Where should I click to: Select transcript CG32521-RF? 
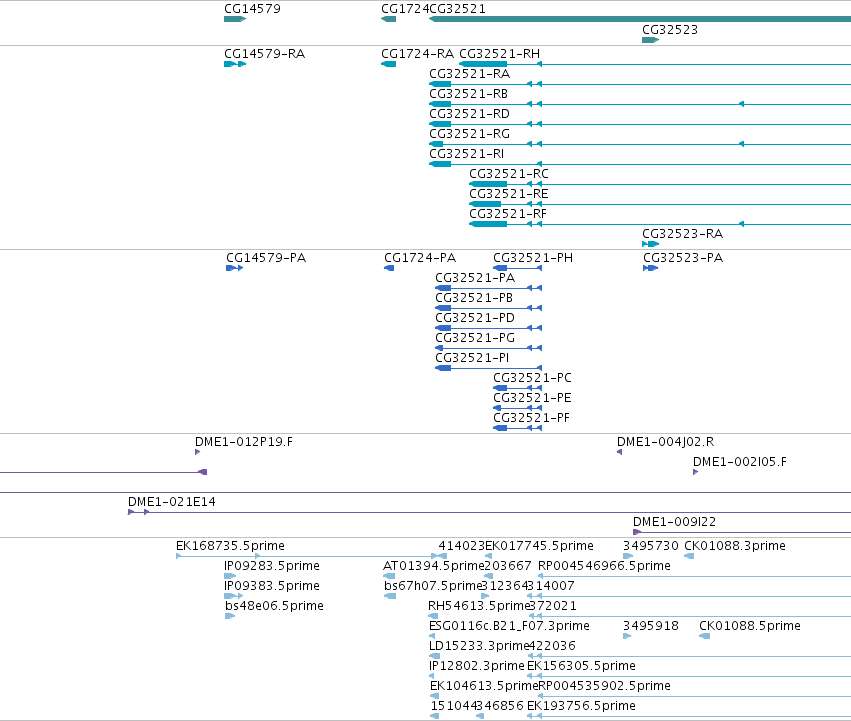pos(508,214)
